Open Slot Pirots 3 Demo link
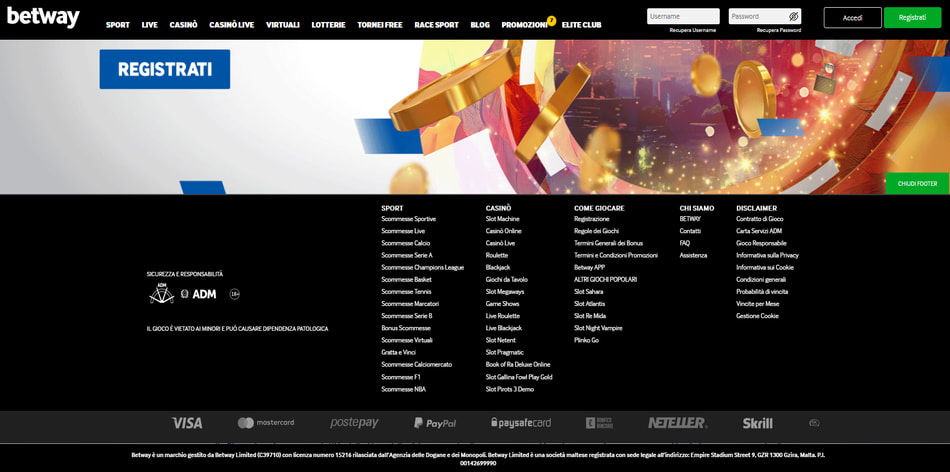The height and width of the screenshot is (472, 950). [510, 389]
